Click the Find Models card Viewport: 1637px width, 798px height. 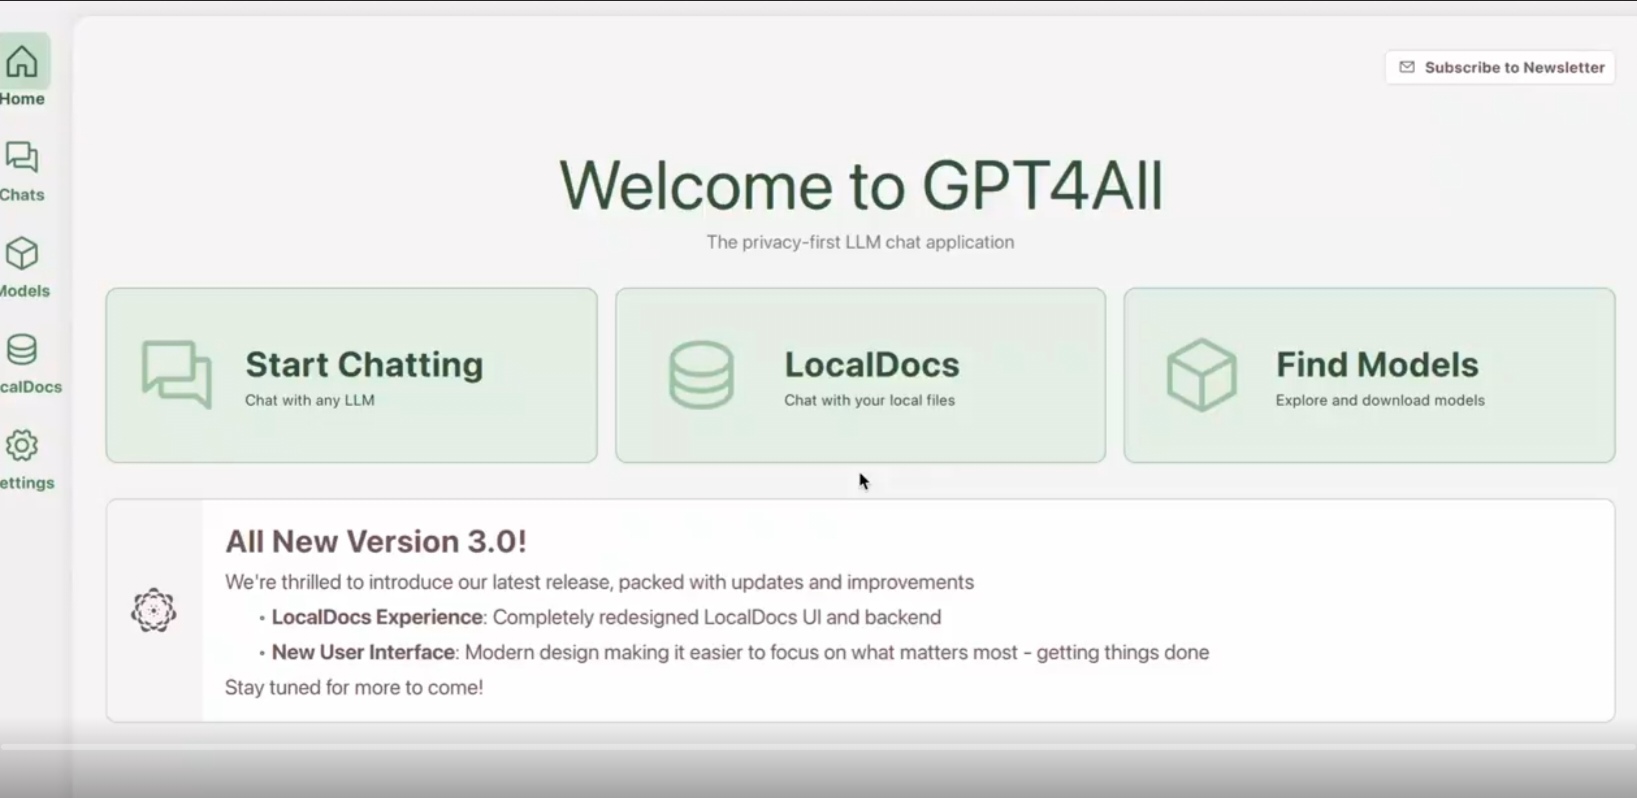click(x=1370, y=376)
